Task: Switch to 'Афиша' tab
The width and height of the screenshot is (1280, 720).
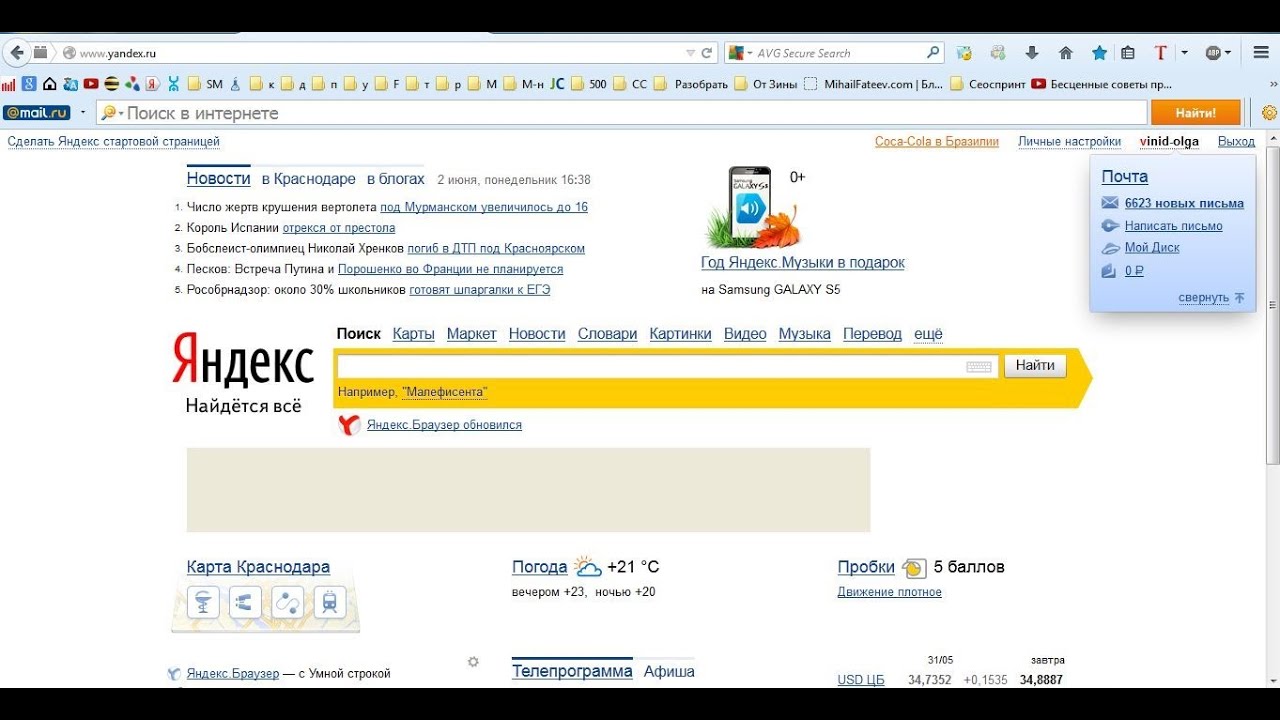Action: (669, 672)
